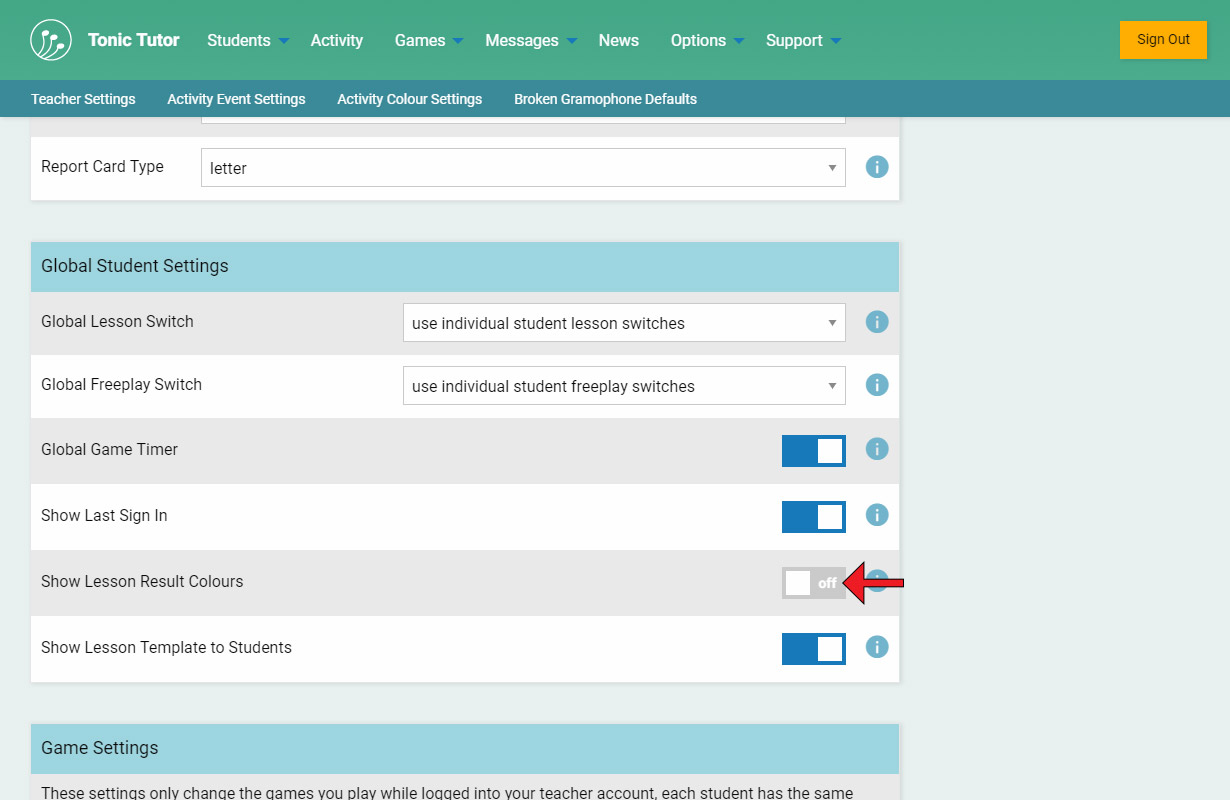Screen dimensions: 1230x800
Task: Click info icon beside Global Freeplay Switch
Action: (877, 385)
